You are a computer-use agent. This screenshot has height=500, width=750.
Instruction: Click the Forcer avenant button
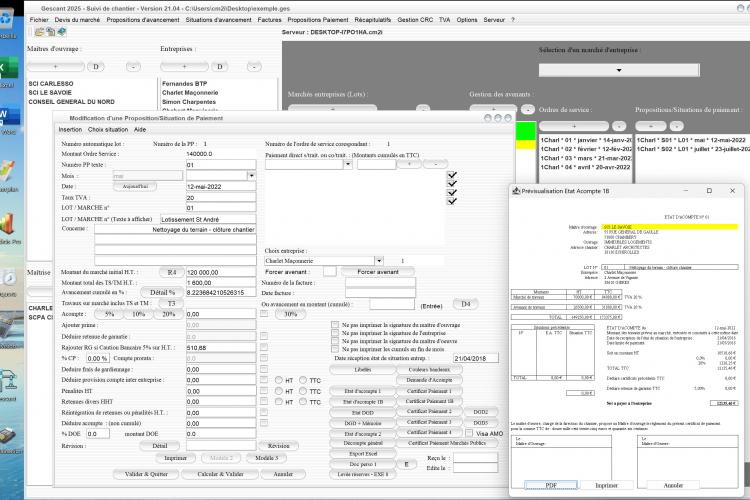tap(378, 271)
